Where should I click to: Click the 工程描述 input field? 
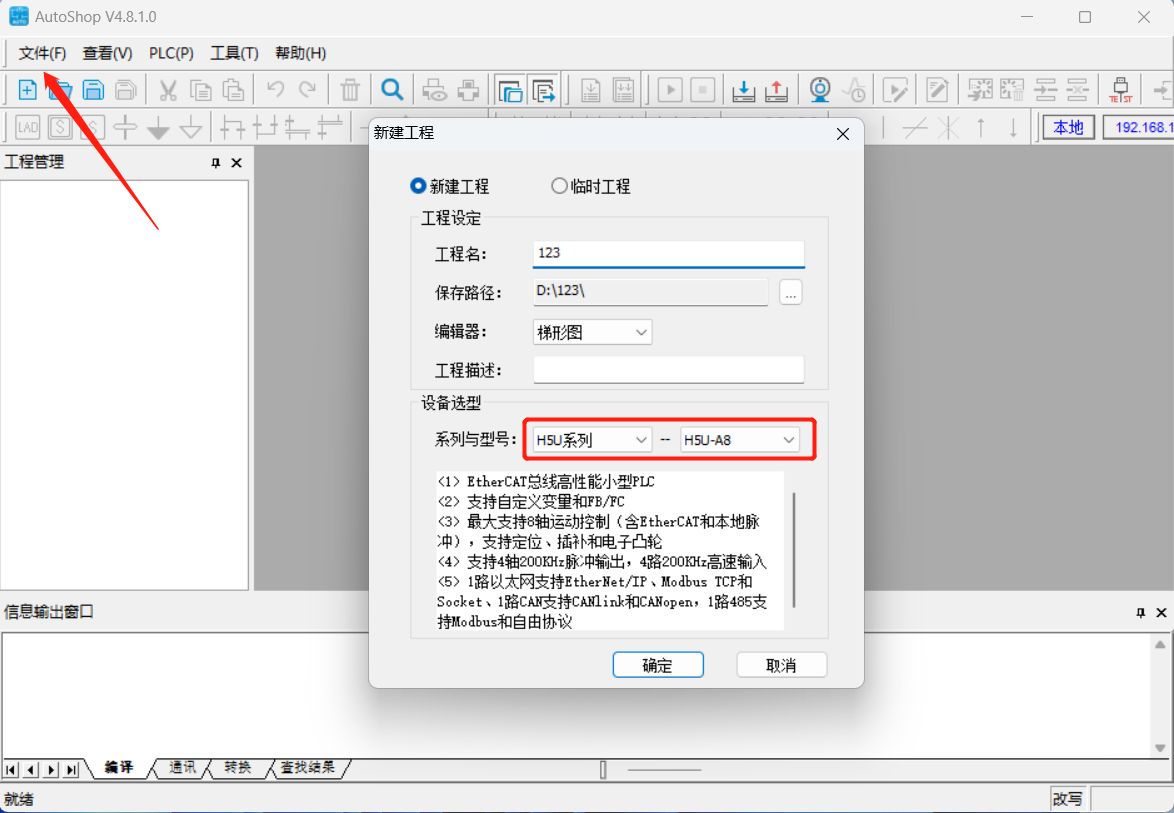668,370
